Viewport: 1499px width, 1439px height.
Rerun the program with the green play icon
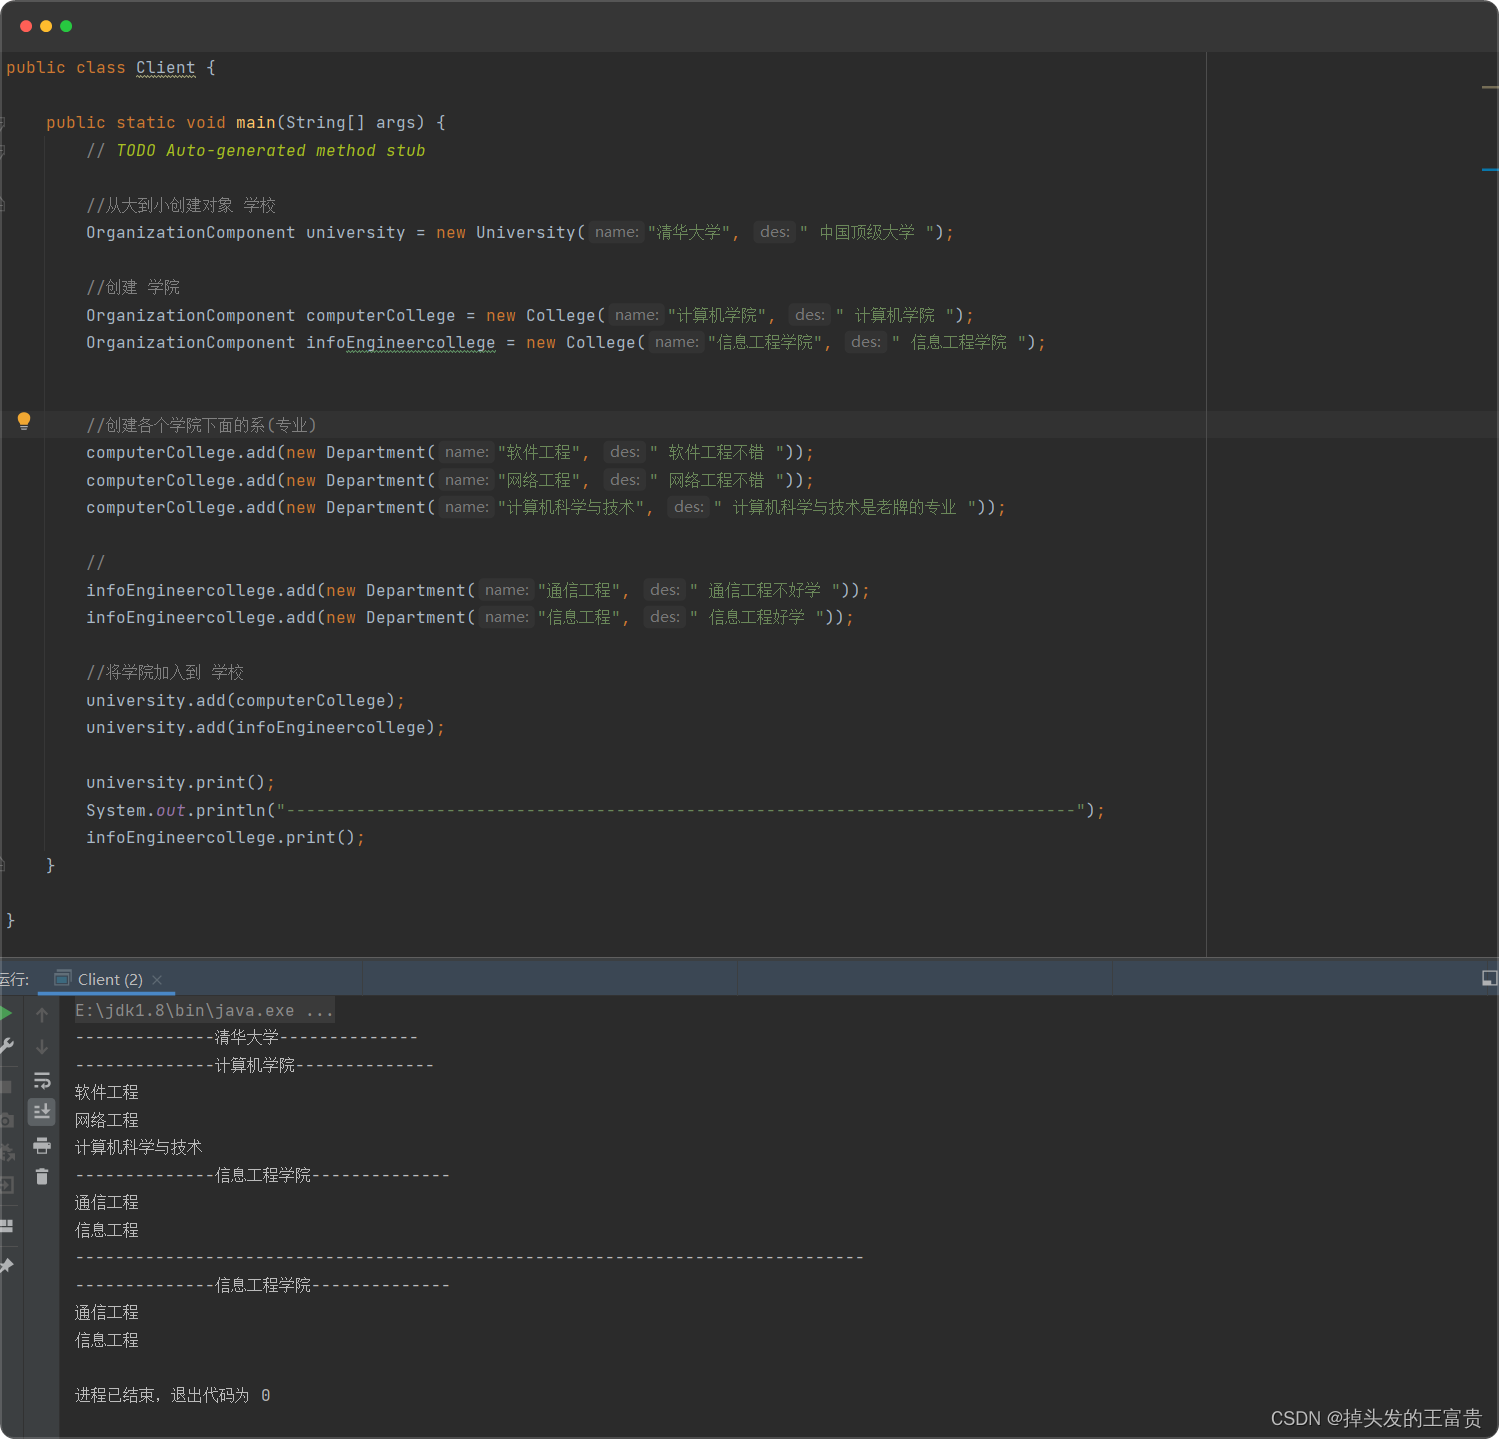click(x=6, y=1013)
